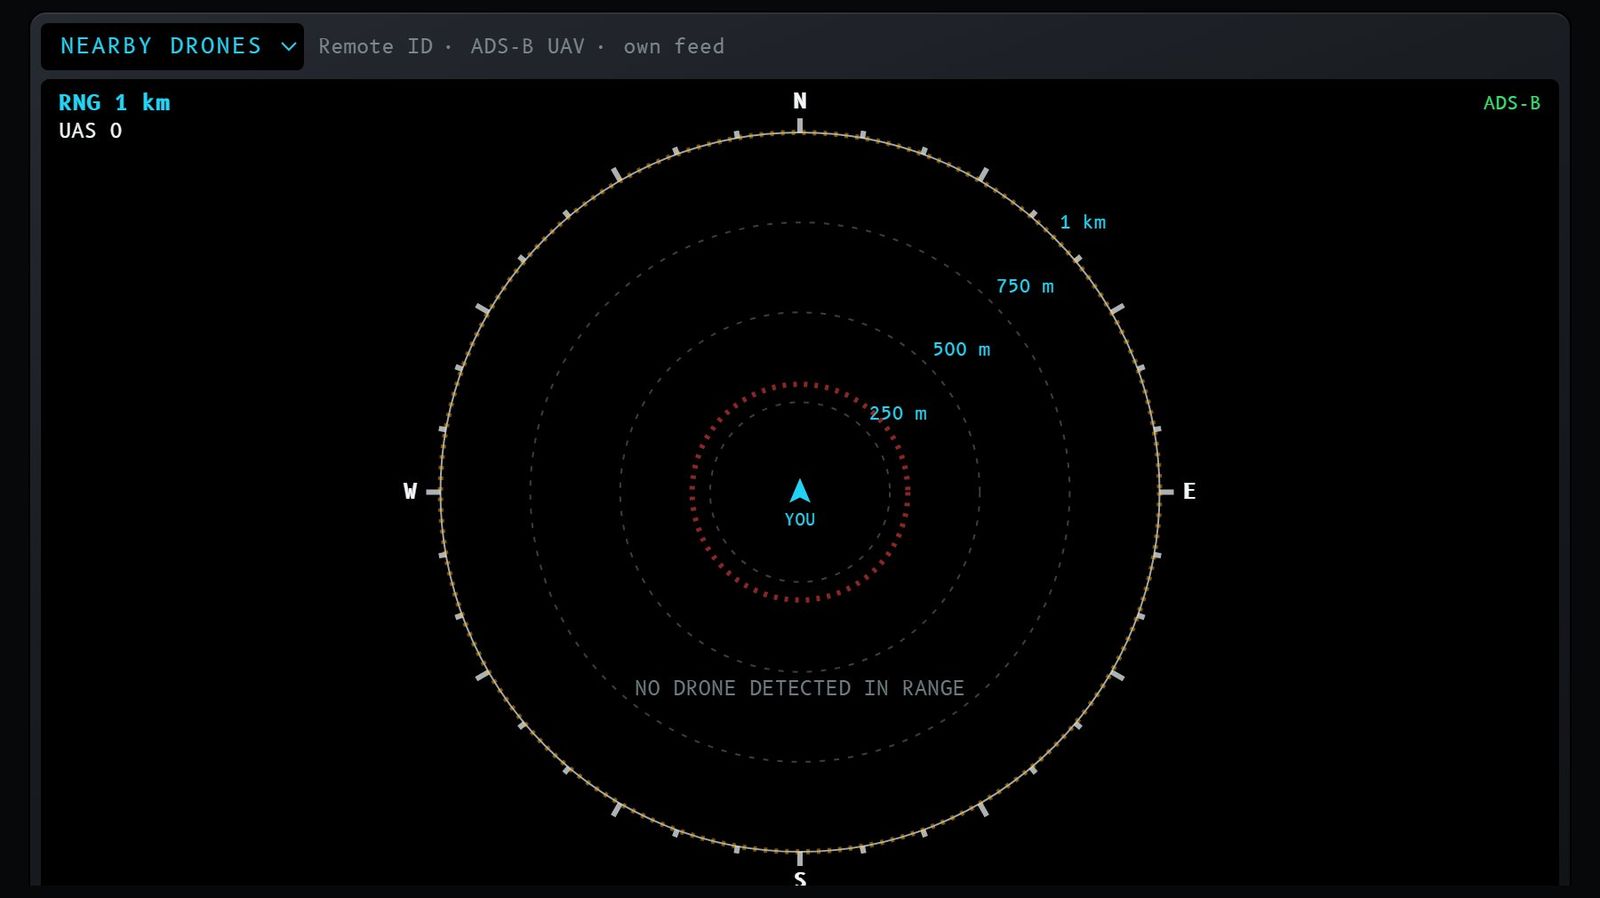Viewport: 1600px width, 898px height.
Task: Click the 750 m ring label
Action: (x=1025, y=286)
